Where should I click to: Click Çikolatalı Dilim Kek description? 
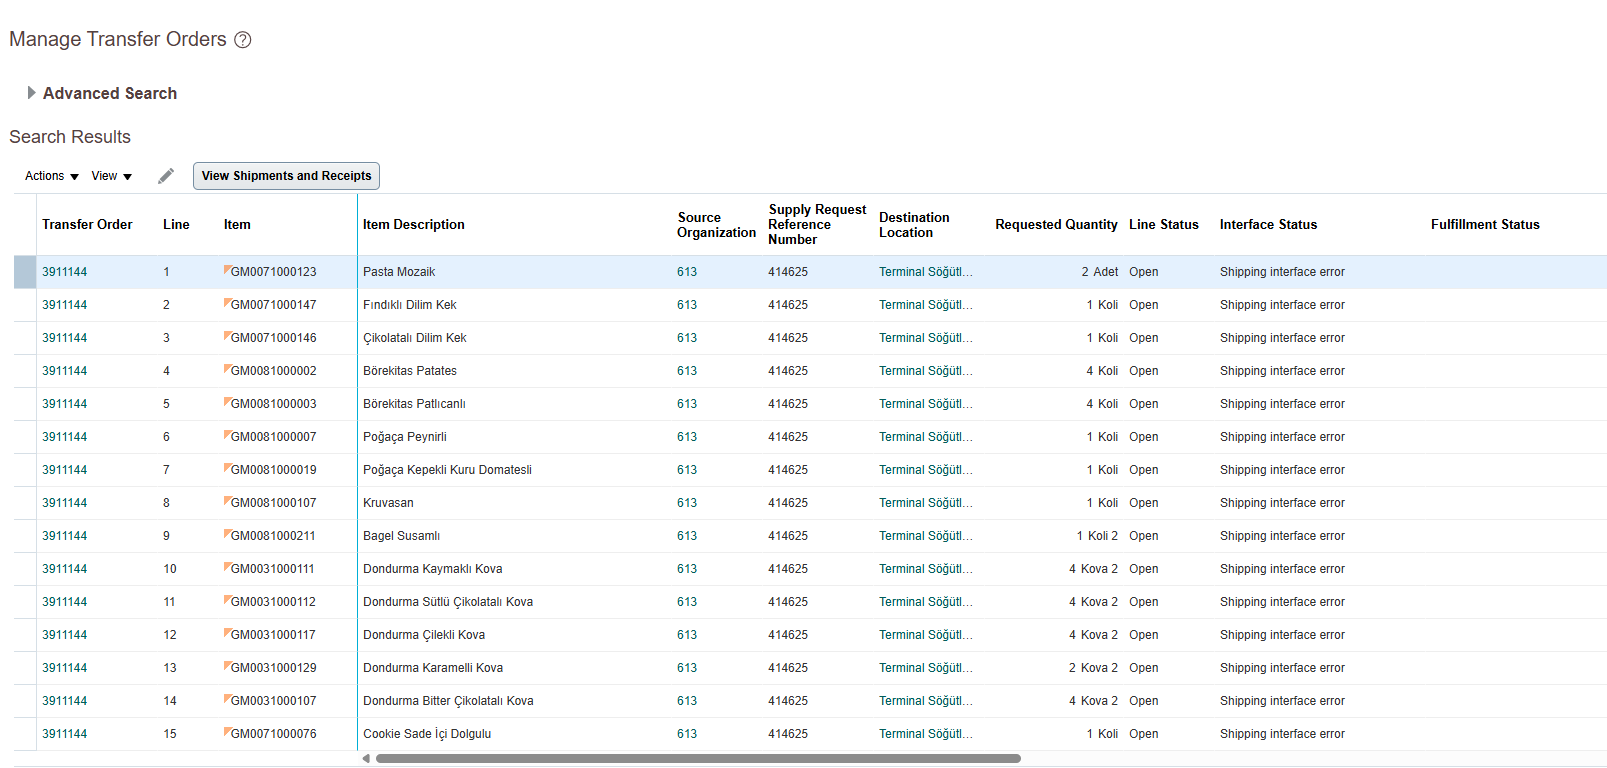pyautogui.click(x=415, y=338)
